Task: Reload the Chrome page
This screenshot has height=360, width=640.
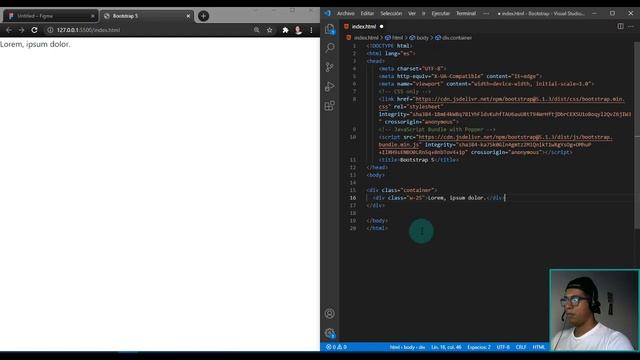Action: [x=34, y=30]
